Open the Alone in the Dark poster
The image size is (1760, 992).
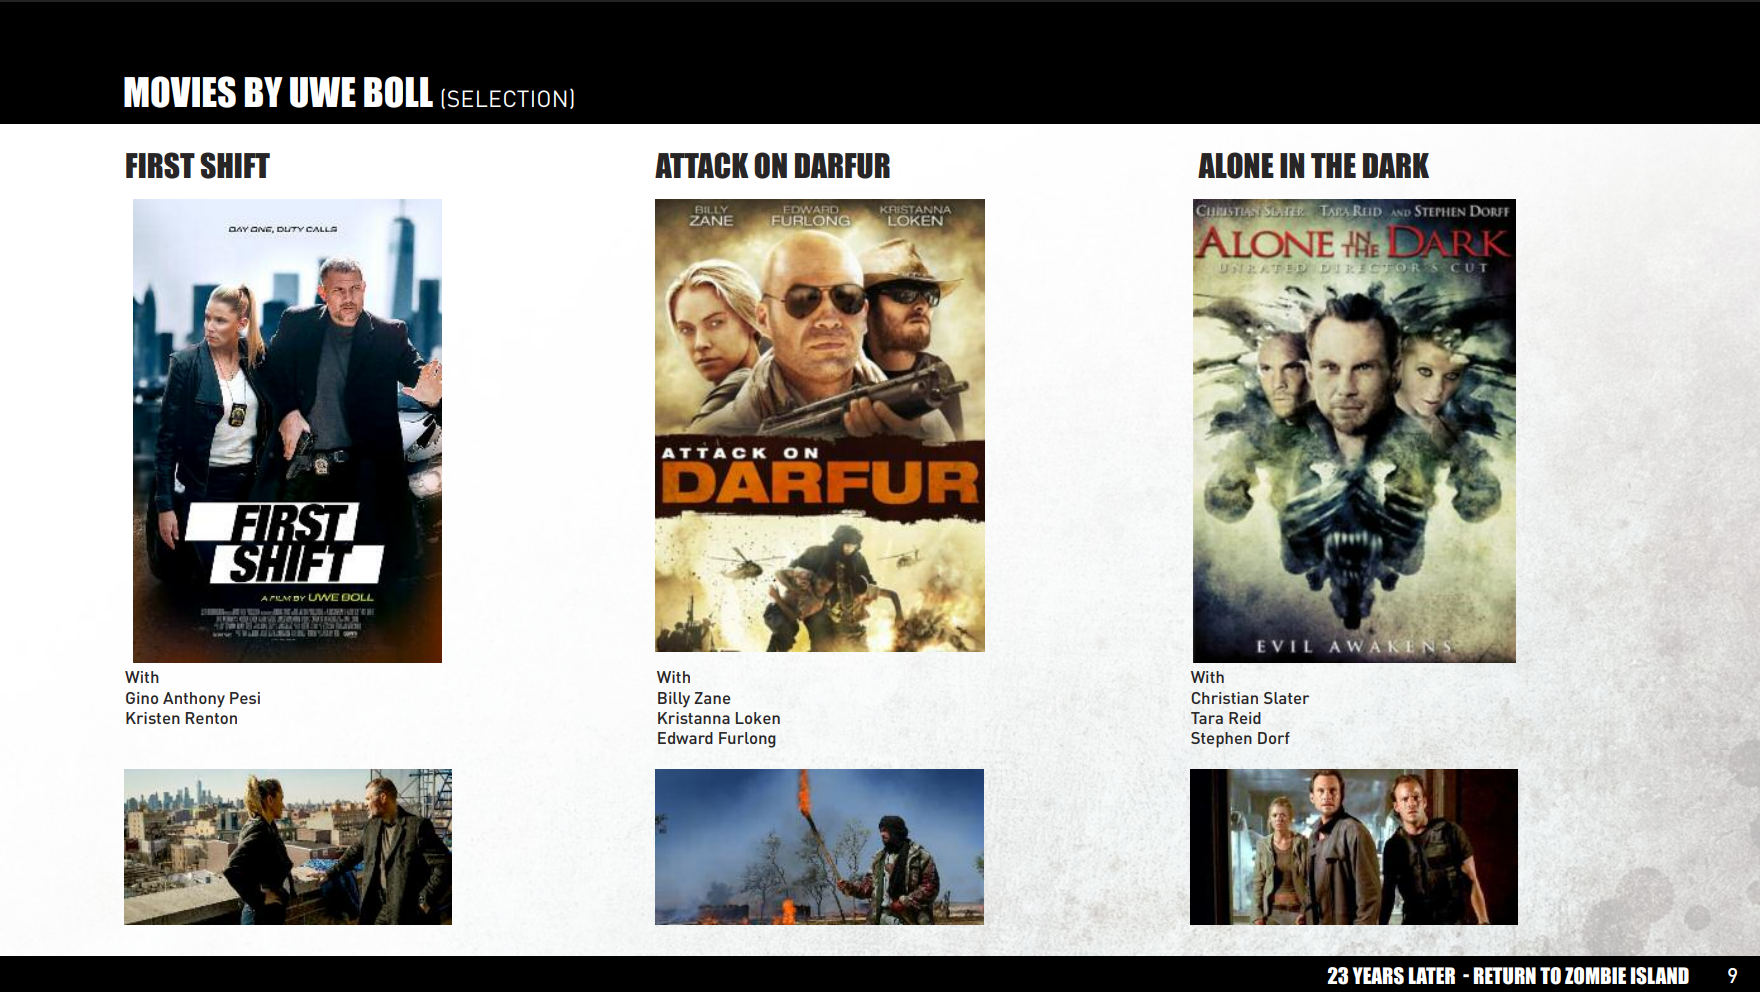point(1354,430)
